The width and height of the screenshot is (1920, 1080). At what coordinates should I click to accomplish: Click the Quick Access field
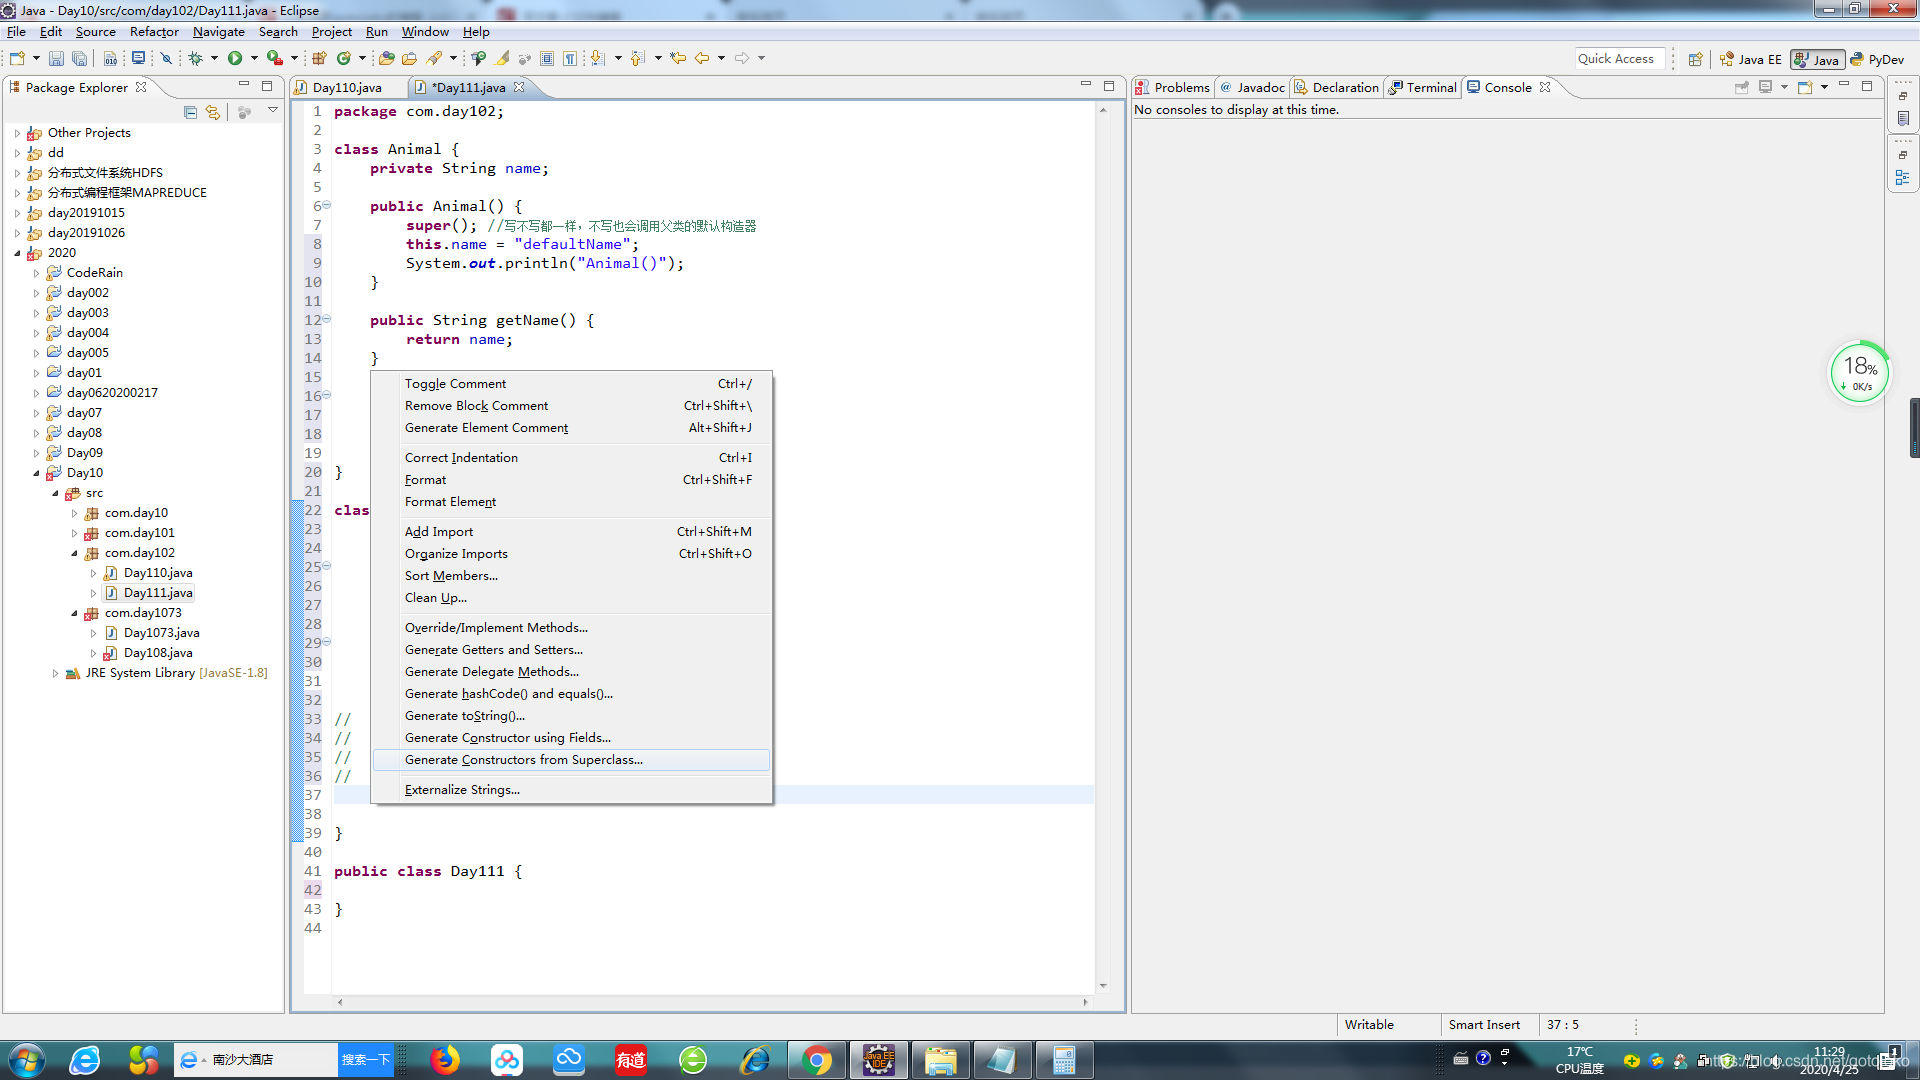pos(1620,59)
